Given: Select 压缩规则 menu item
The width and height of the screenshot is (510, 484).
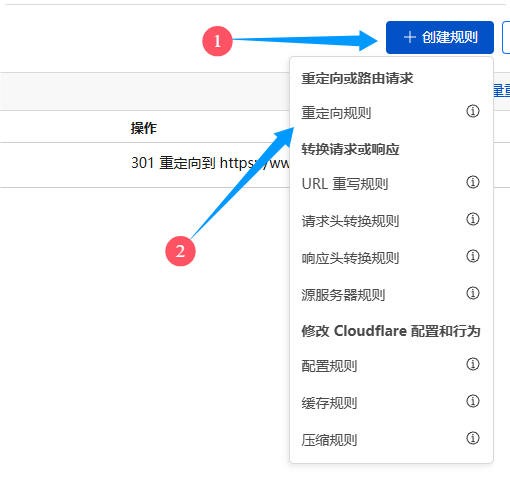Looking at the screenshot, I should click(329, 440).
